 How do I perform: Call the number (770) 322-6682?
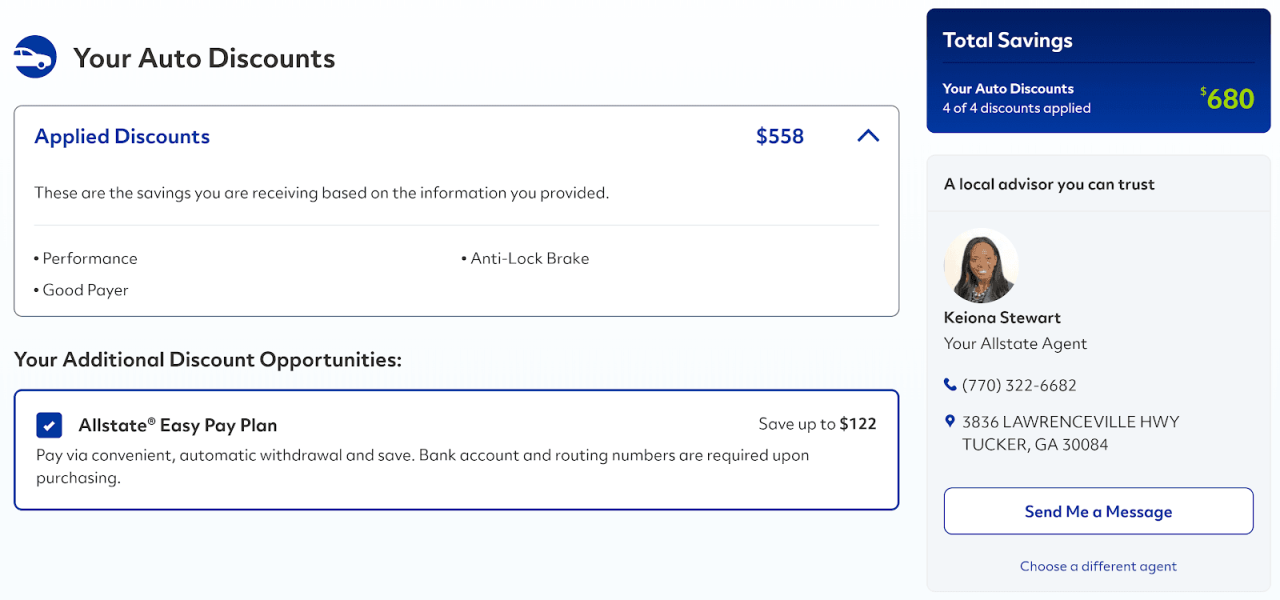1020,384
